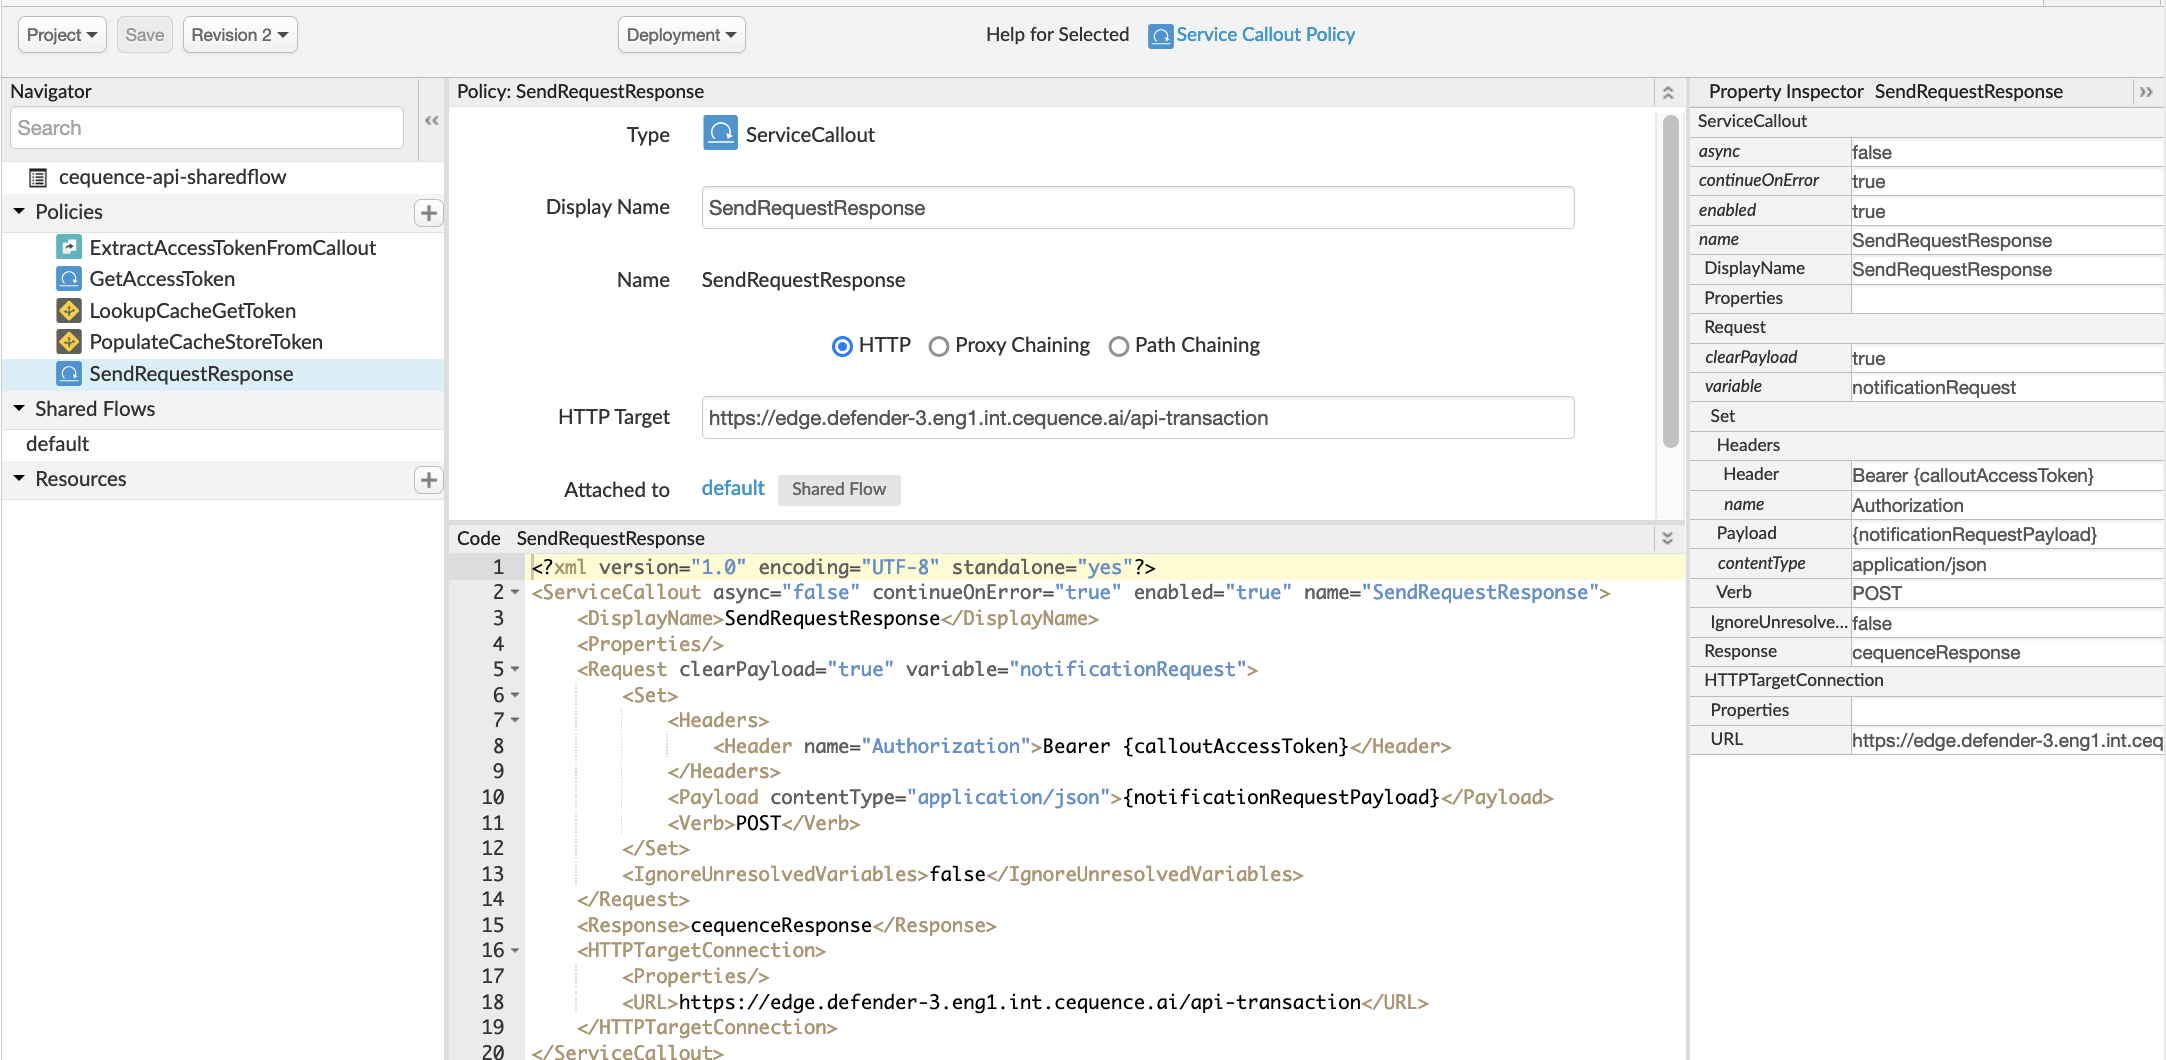2166x1060 pixels.
Task: Open the Revision 2 dropdown
Action: [x=240, y=34]
